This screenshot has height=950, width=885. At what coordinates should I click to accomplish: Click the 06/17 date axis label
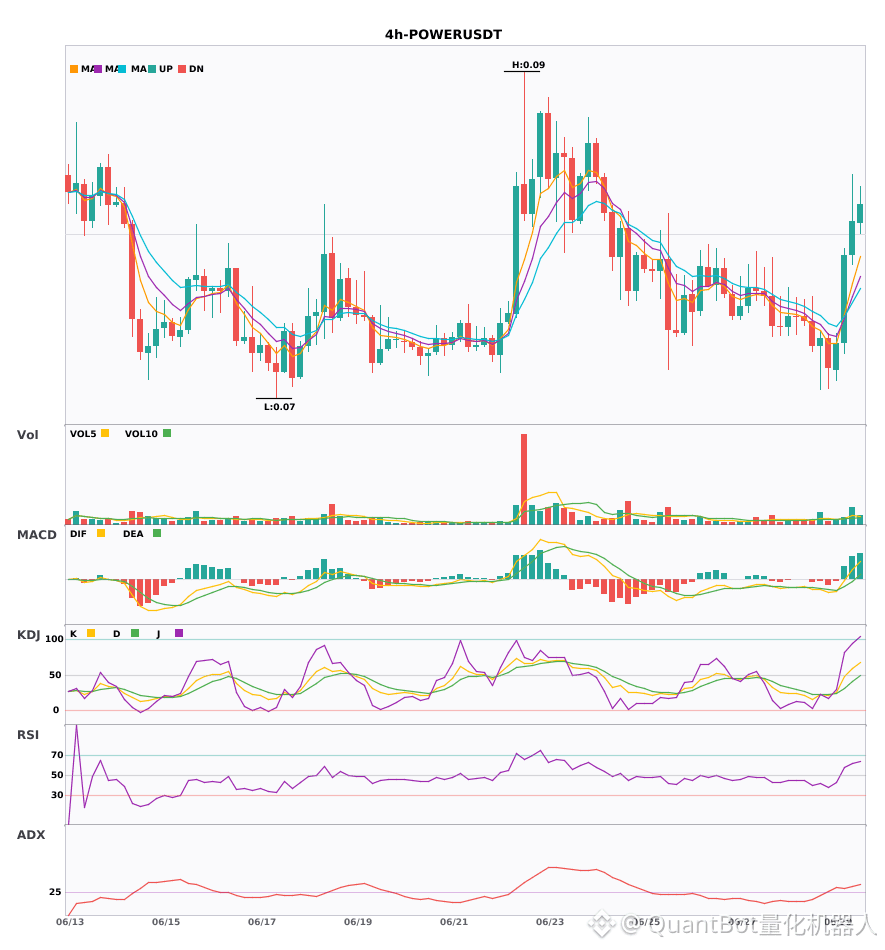(262, 922)
